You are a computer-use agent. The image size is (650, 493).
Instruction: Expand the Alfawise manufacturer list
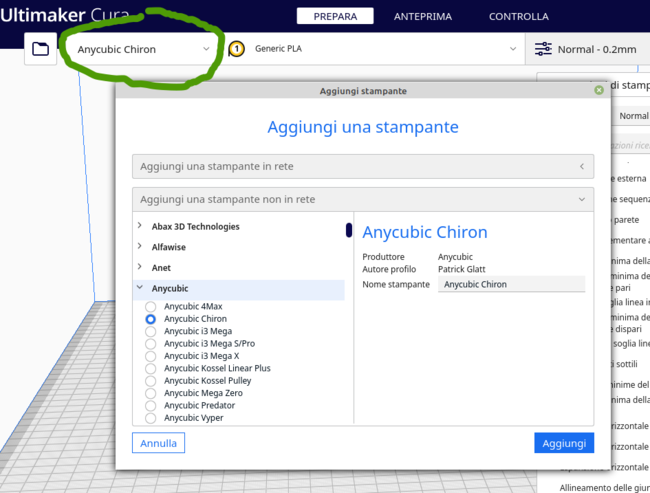point(139,247)
